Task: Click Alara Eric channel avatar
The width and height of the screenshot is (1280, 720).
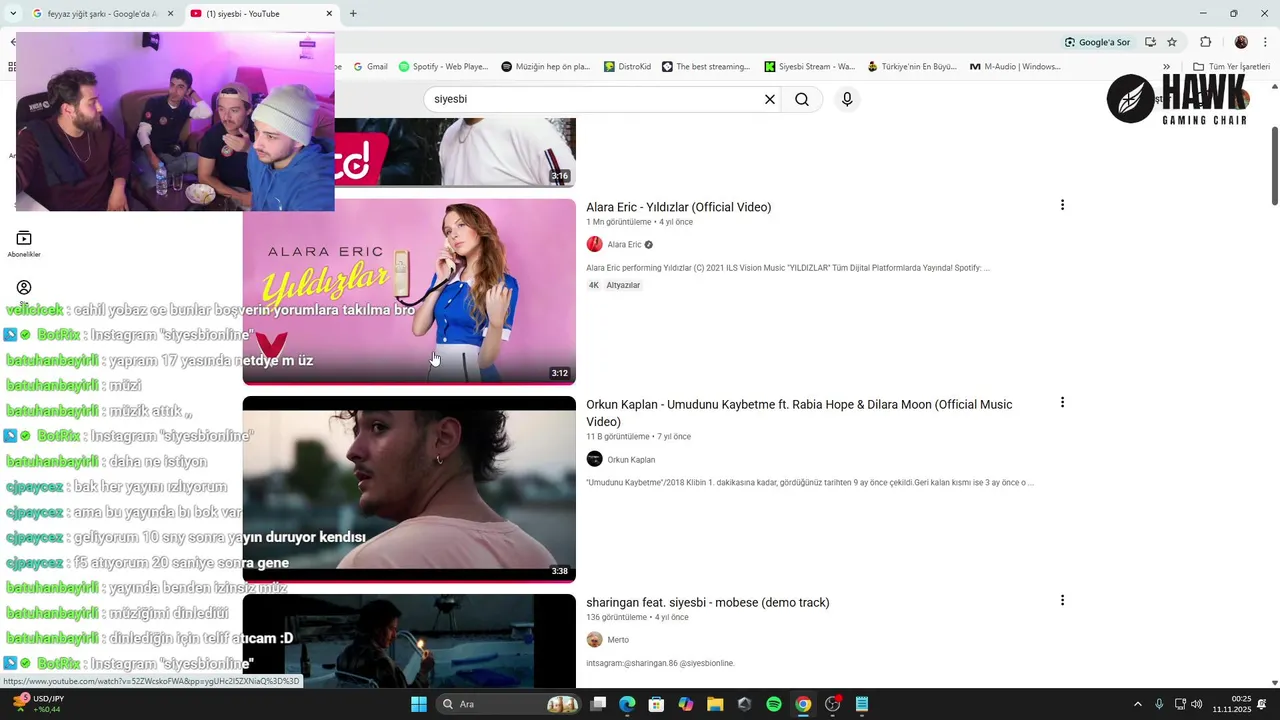Action: (594, 244)
